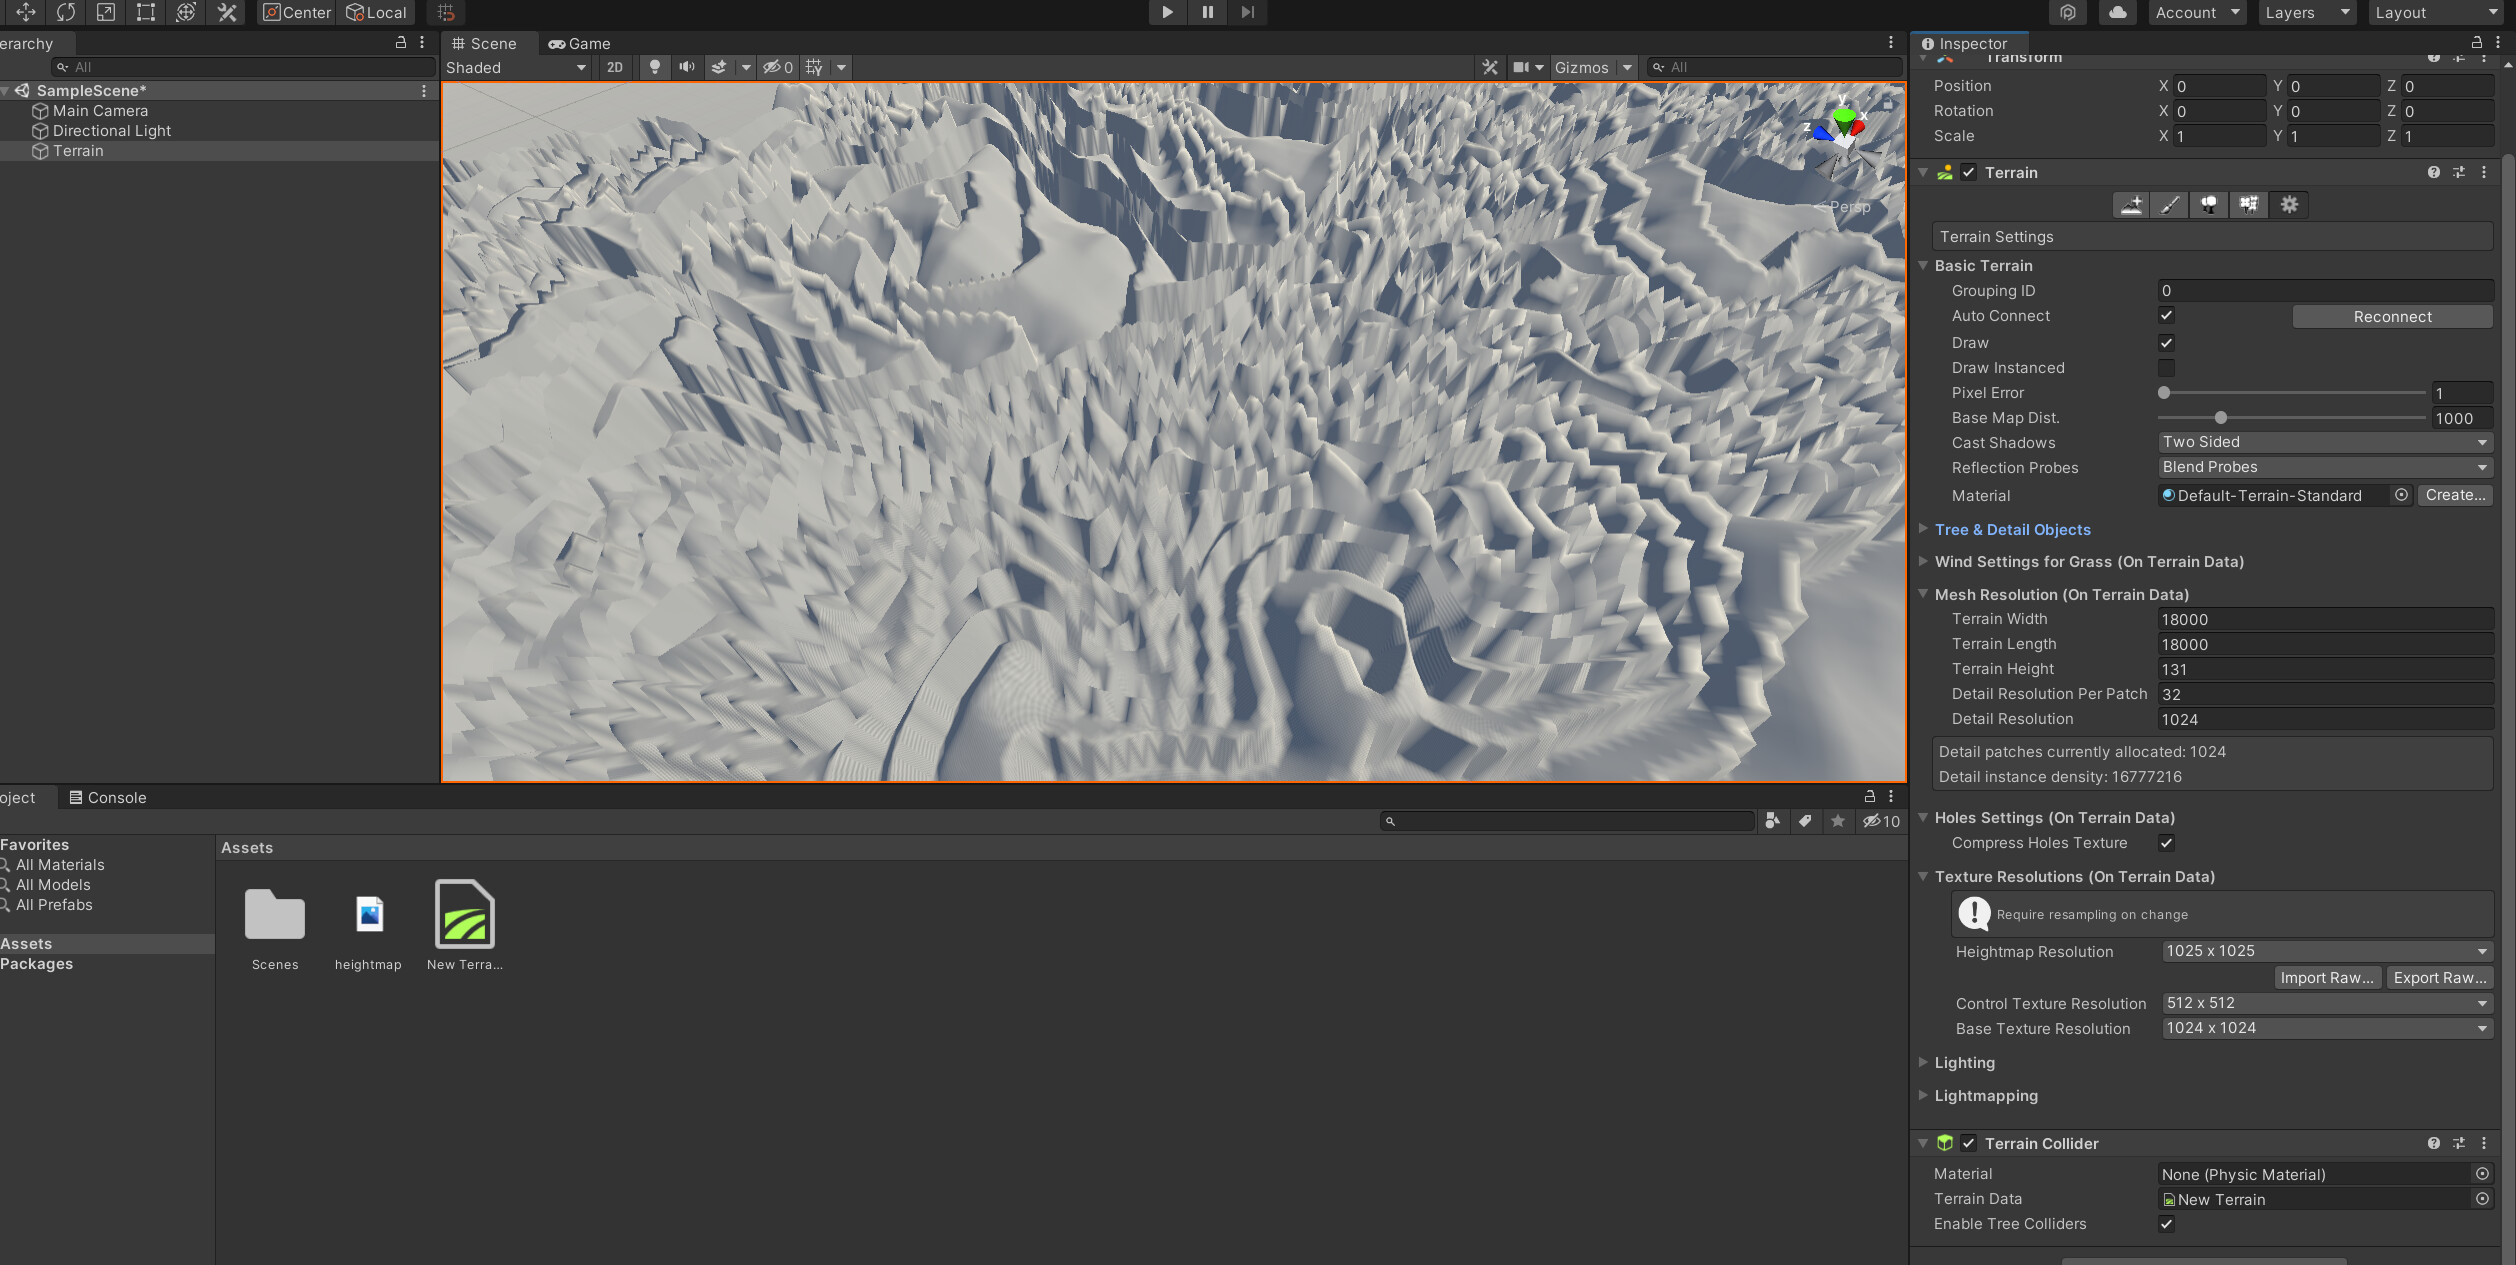The image size is (2516, 1265).
Task: Select the Paint Trees terrain tool
Action: click(2209, 204)
